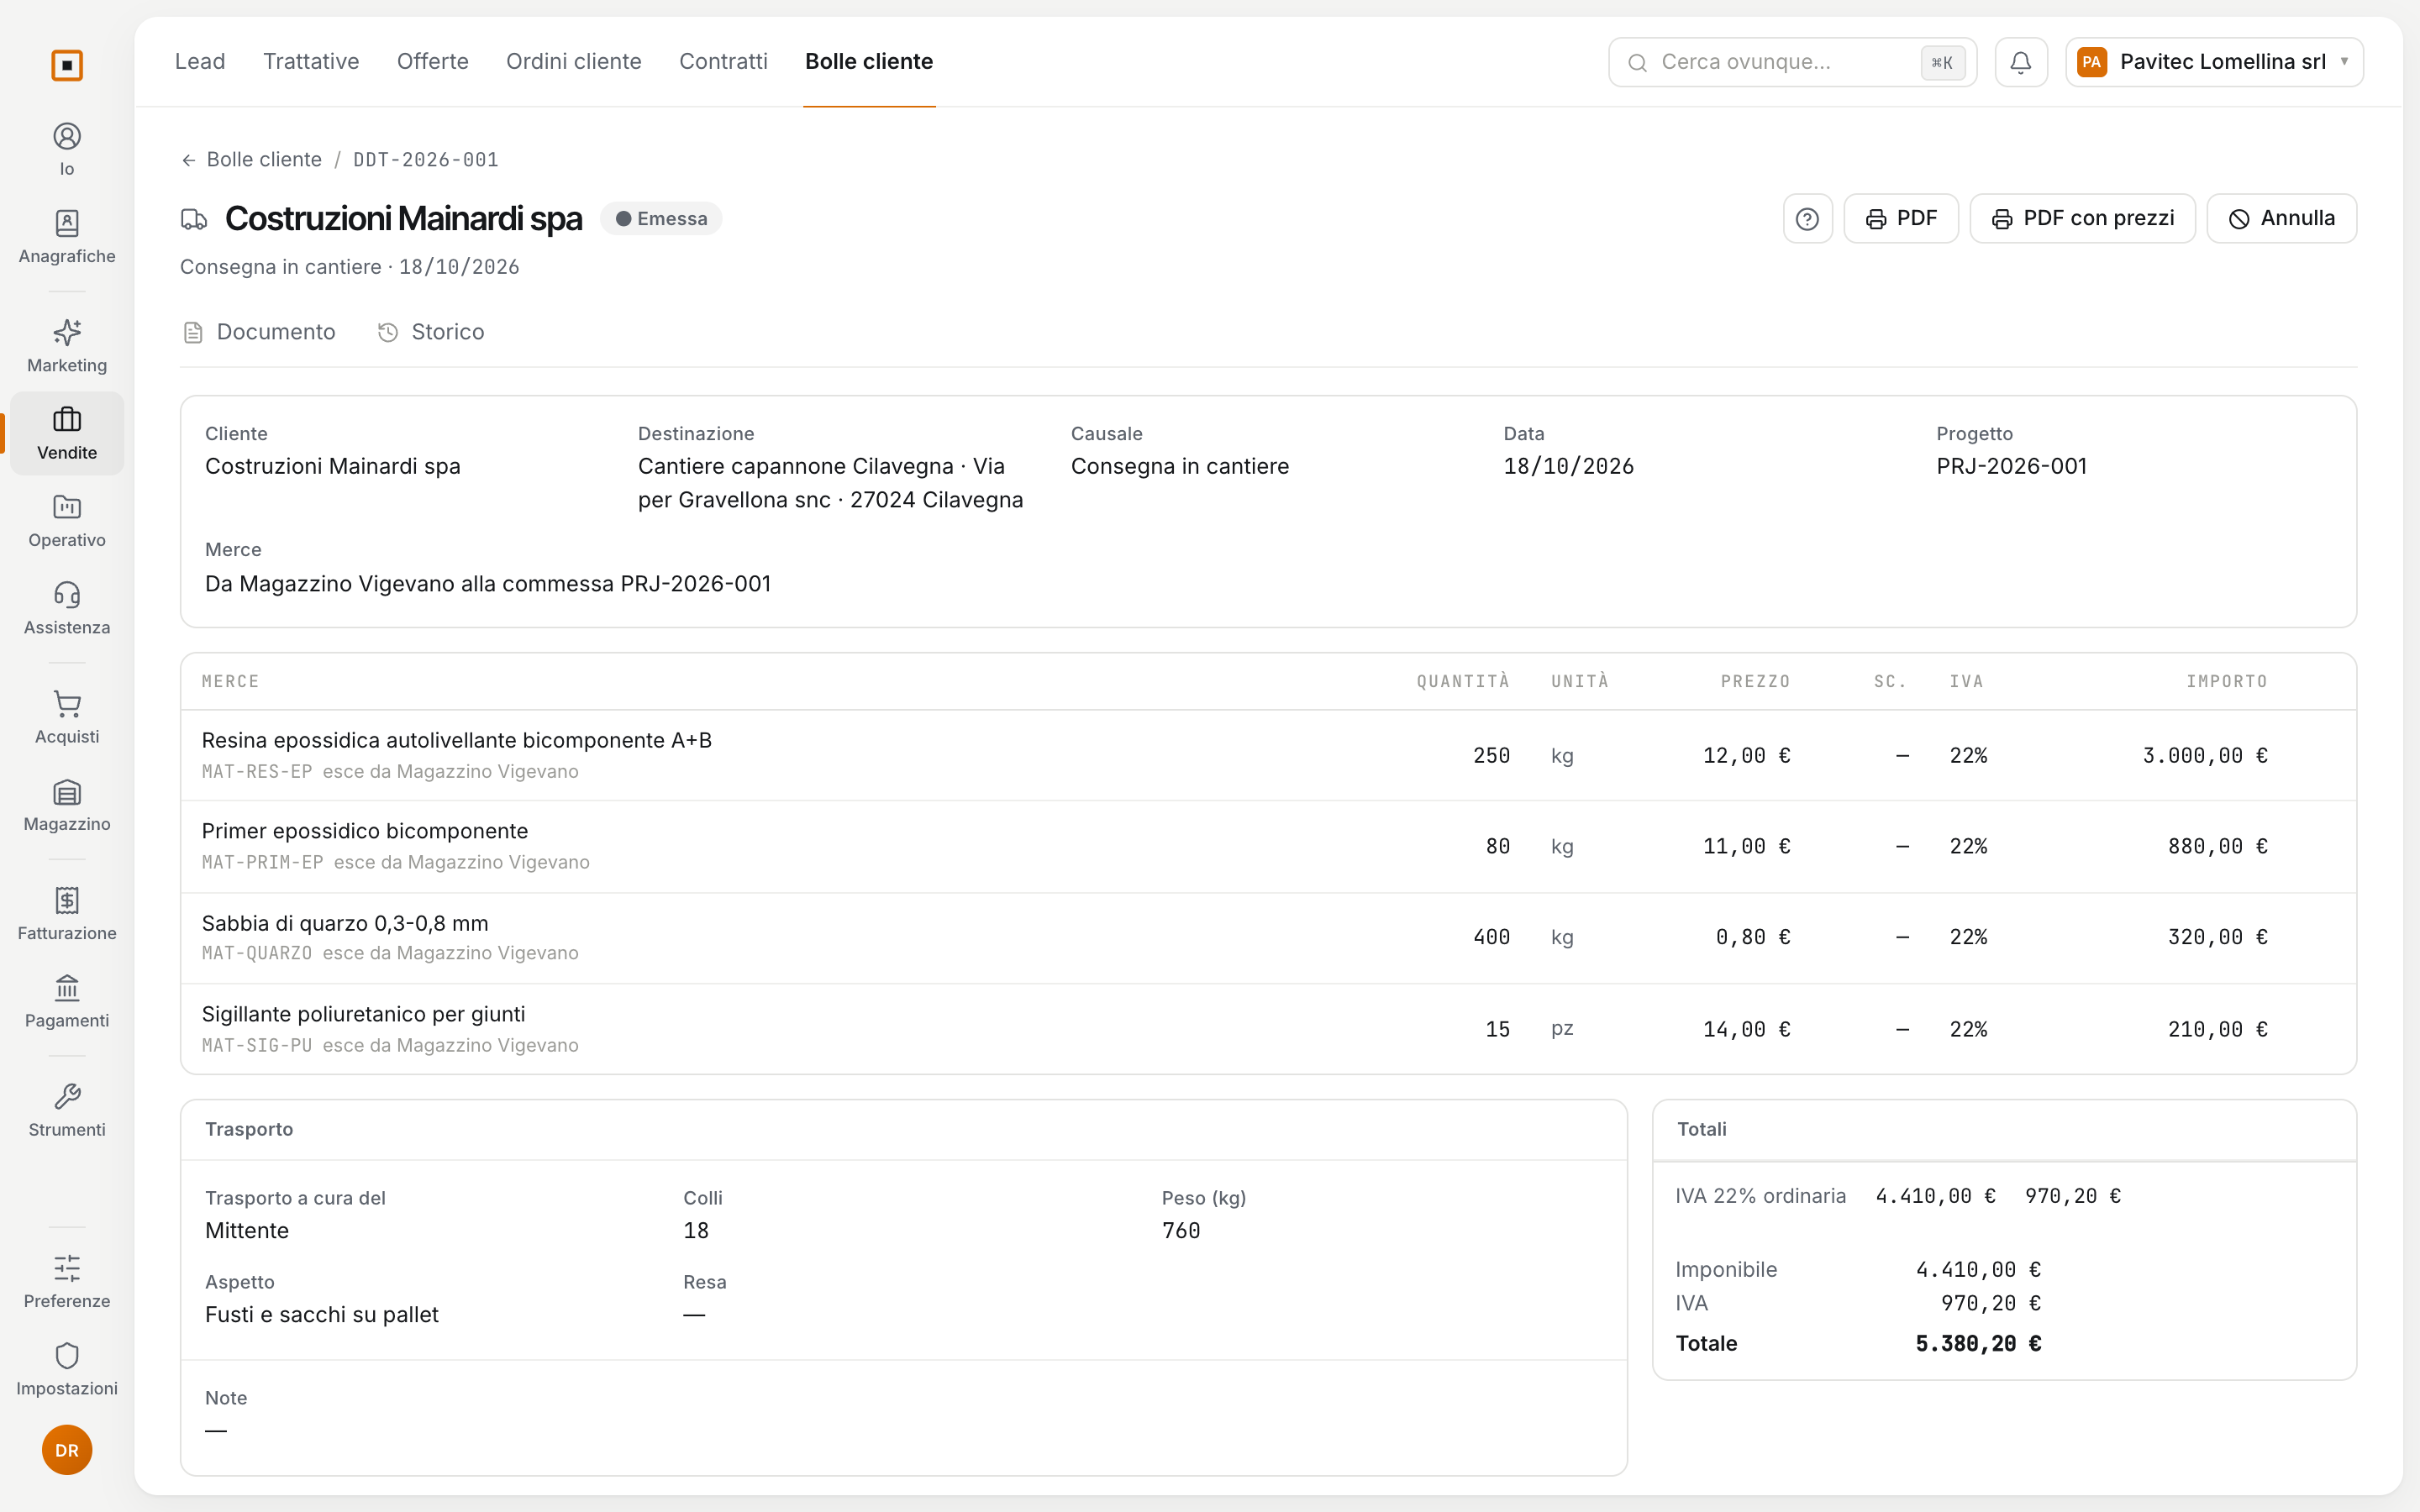This screenshot has width=2420, height=1512.
Task: Click the Annulla button
Action: (2281, 218)
